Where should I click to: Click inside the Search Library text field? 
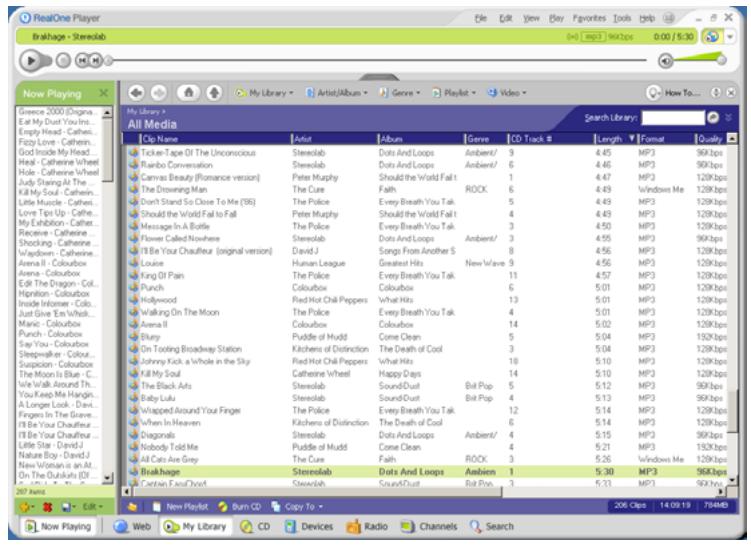678,119
